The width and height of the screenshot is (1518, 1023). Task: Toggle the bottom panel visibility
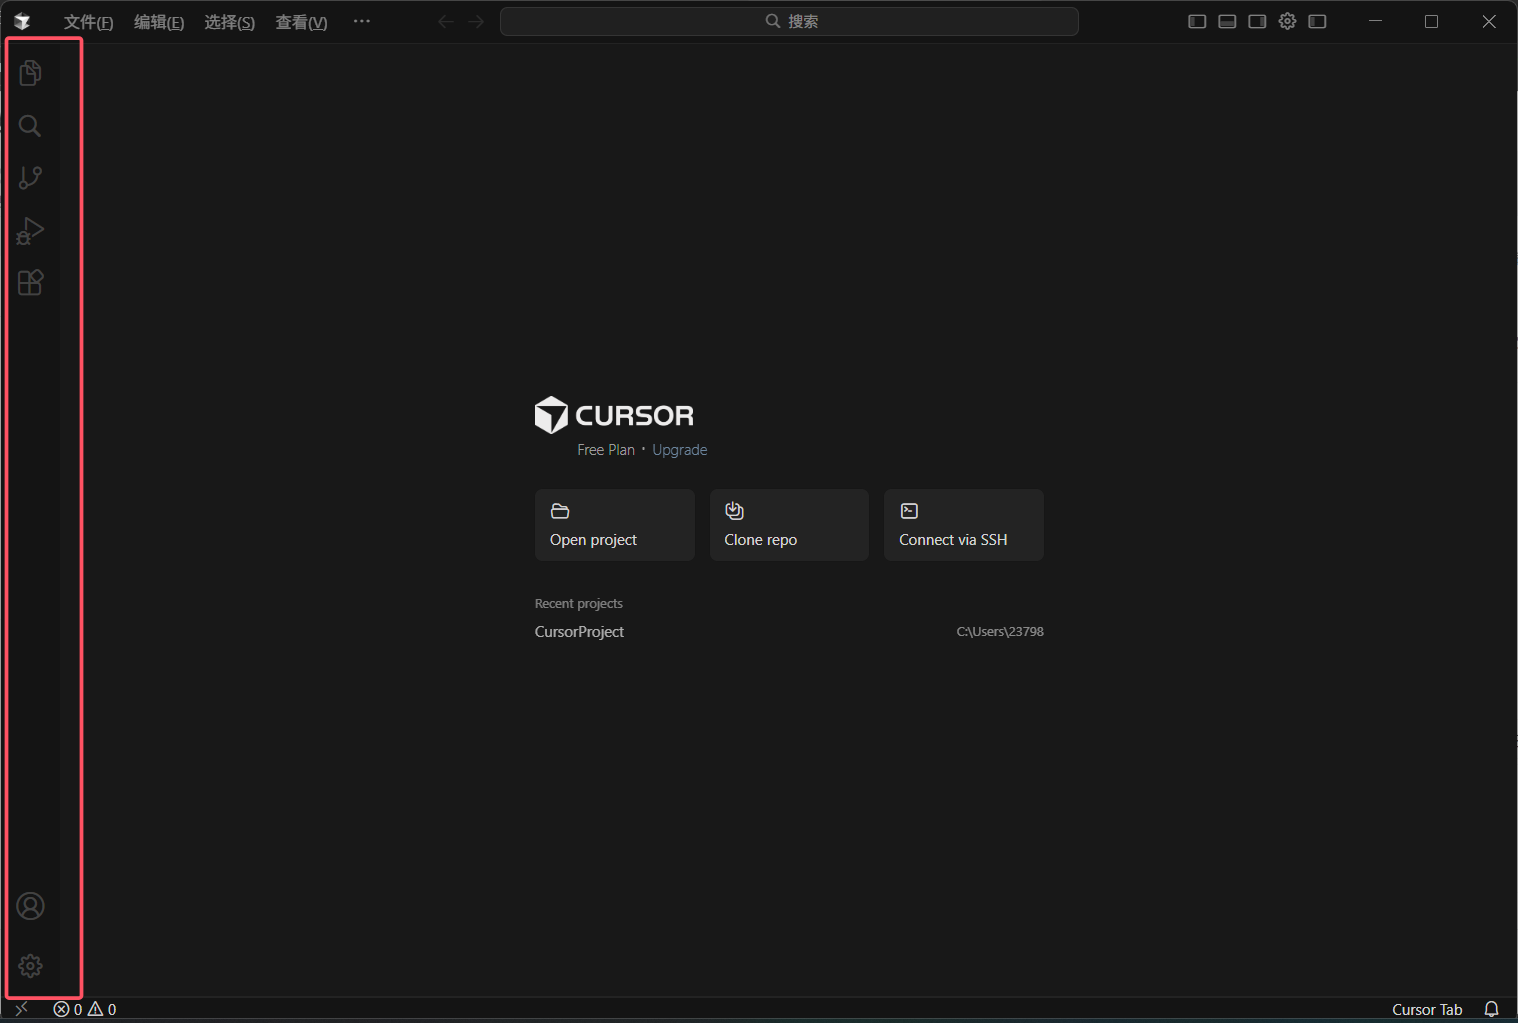pyautogui.click(x=1227, y=20)
